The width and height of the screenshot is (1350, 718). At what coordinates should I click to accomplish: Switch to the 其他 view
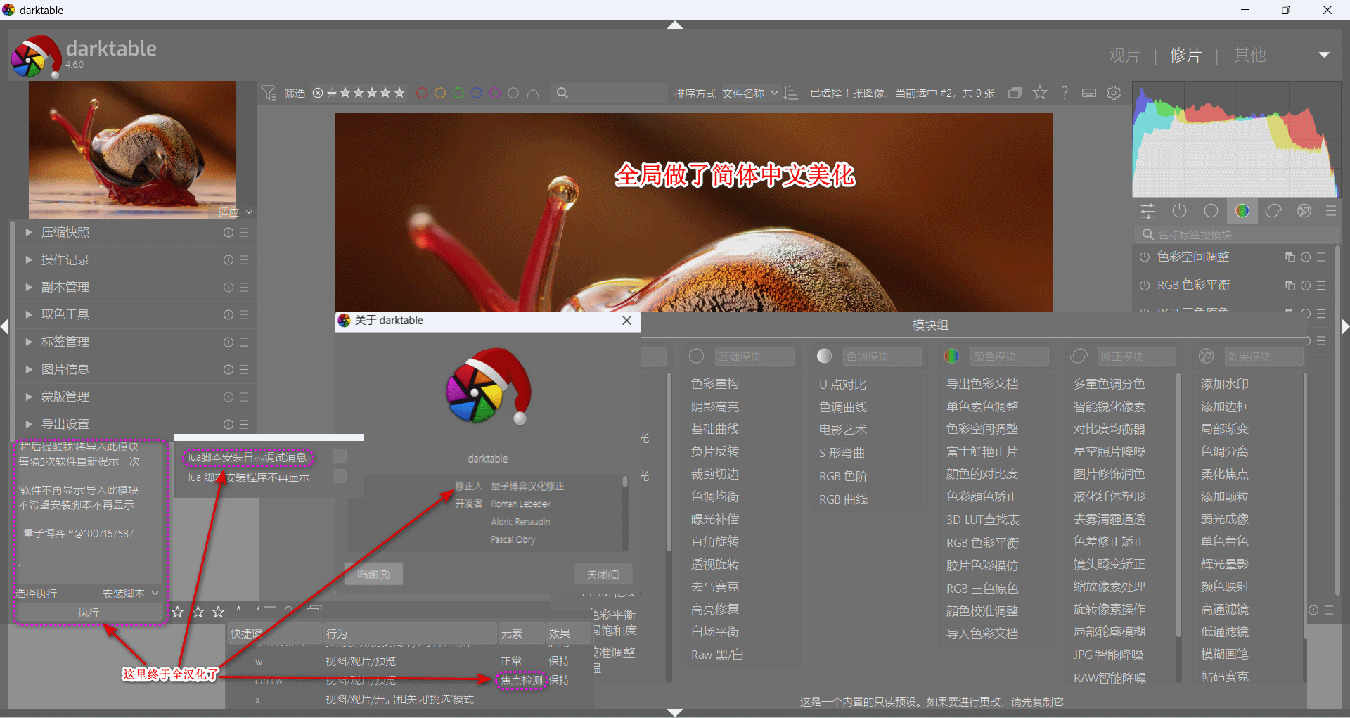coord(1250,55)
